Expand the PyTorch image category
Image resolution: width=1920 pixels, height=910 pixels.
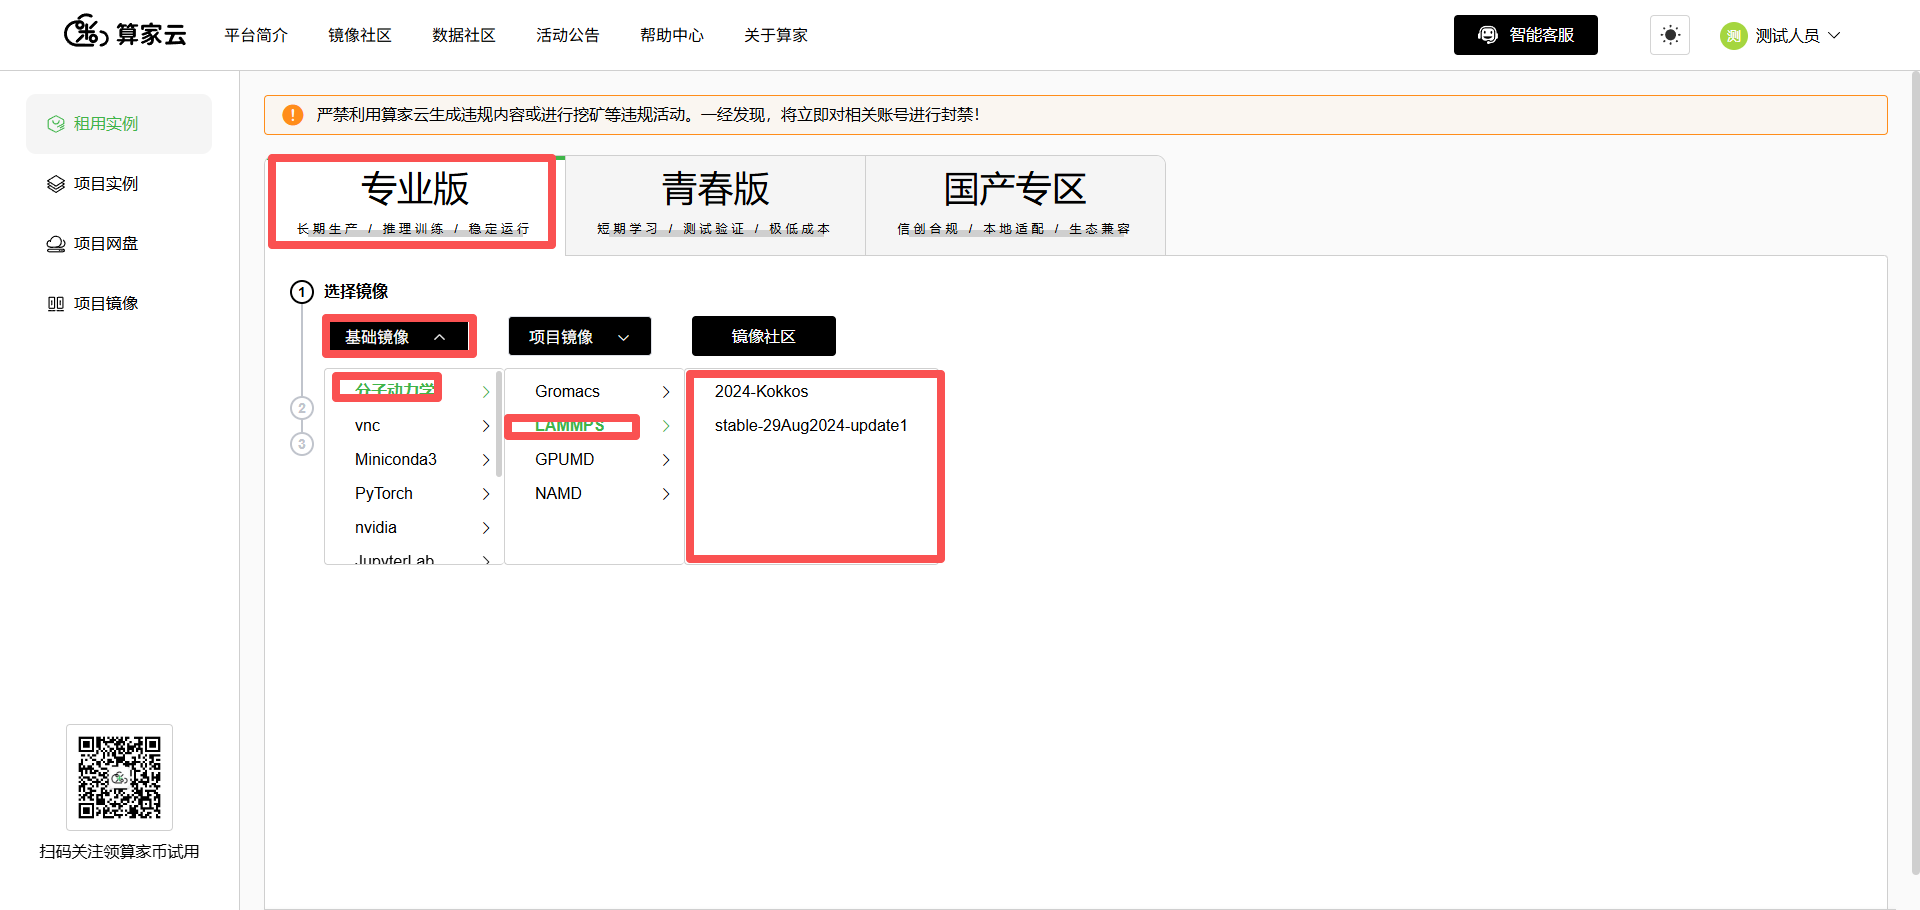(412, 493)
